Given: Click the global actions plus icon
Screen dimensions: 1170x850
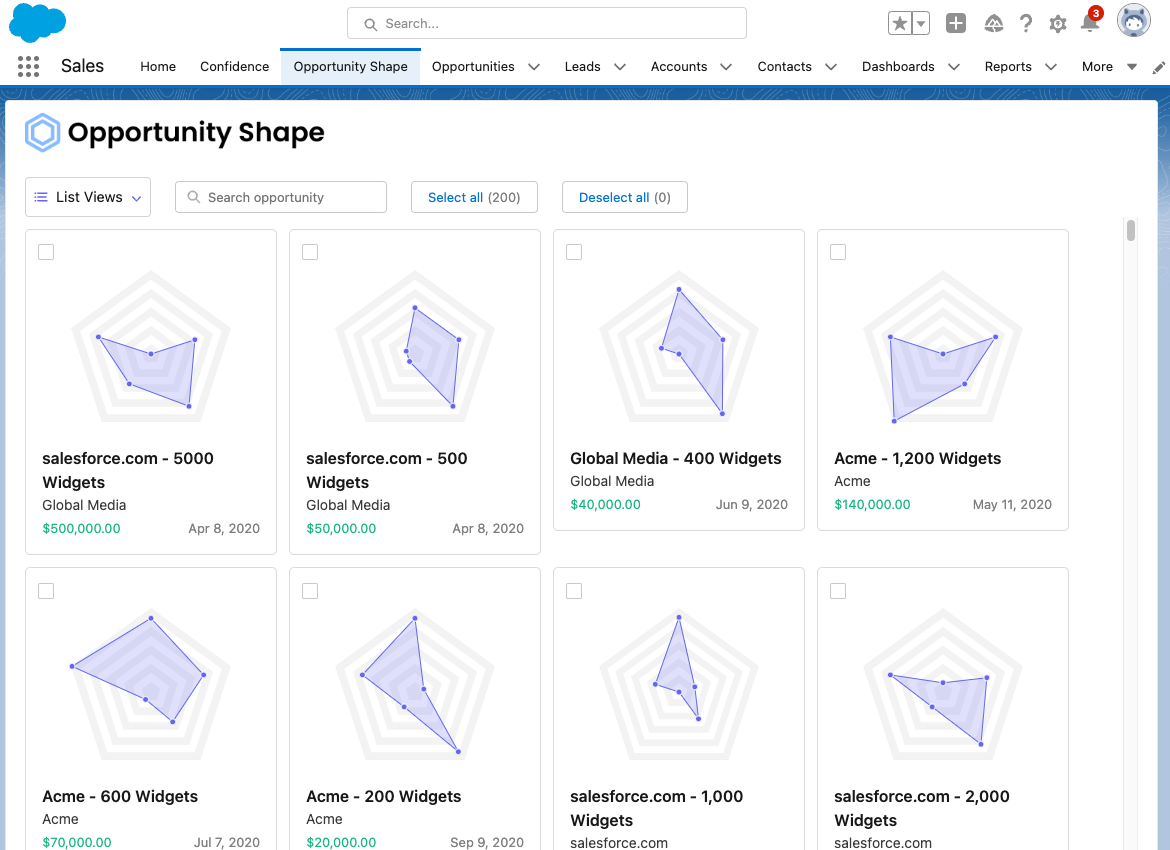Looking at the screenshot, I should pos(956,24).
